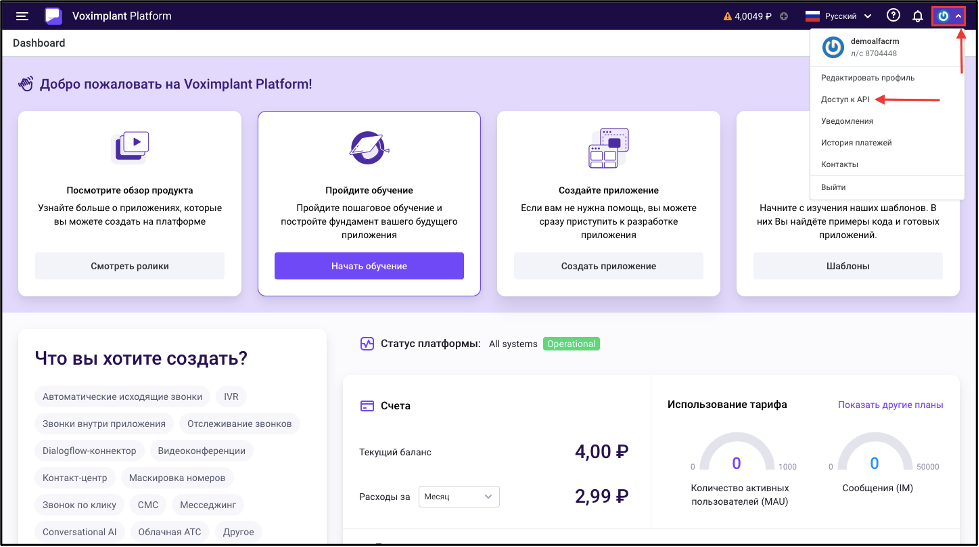
Task: Select Звонок по клику tag
Action: tap(79, 505)
